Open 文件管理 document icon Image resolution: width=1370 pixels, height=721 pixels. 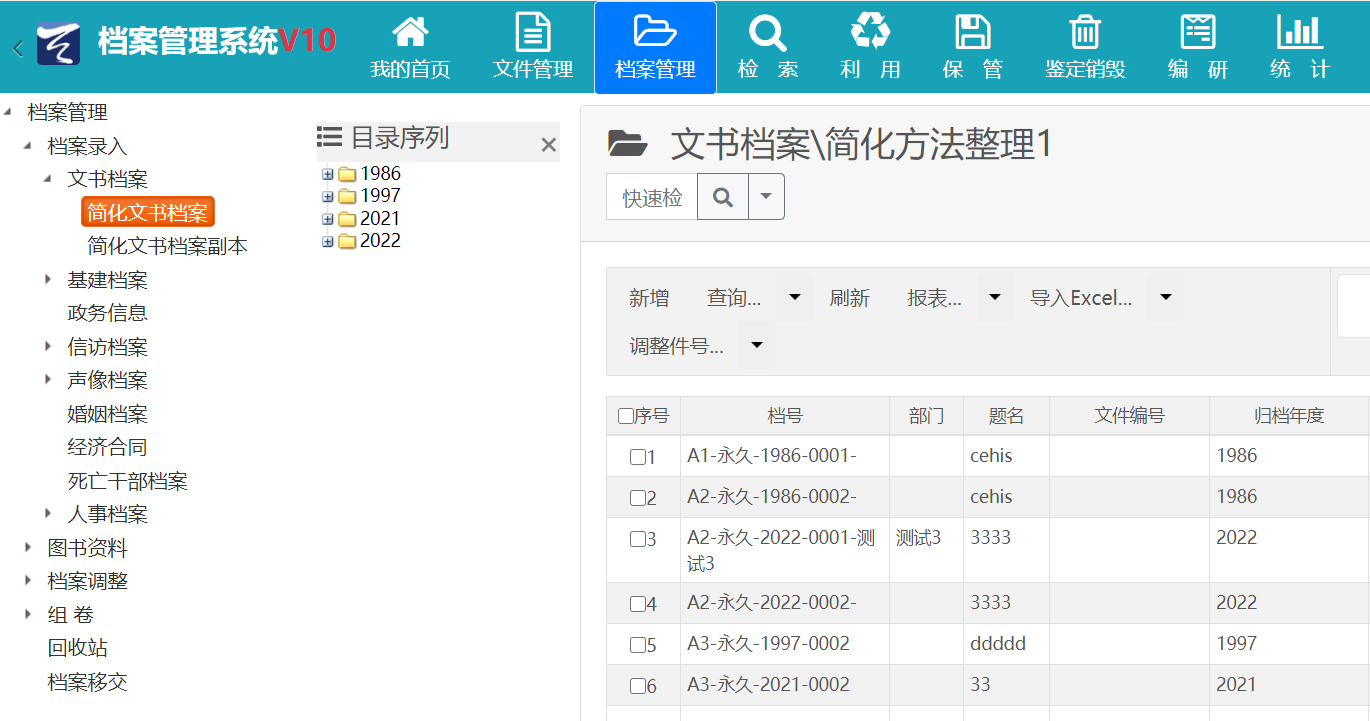pyautogui.click(x=532, y=33)
